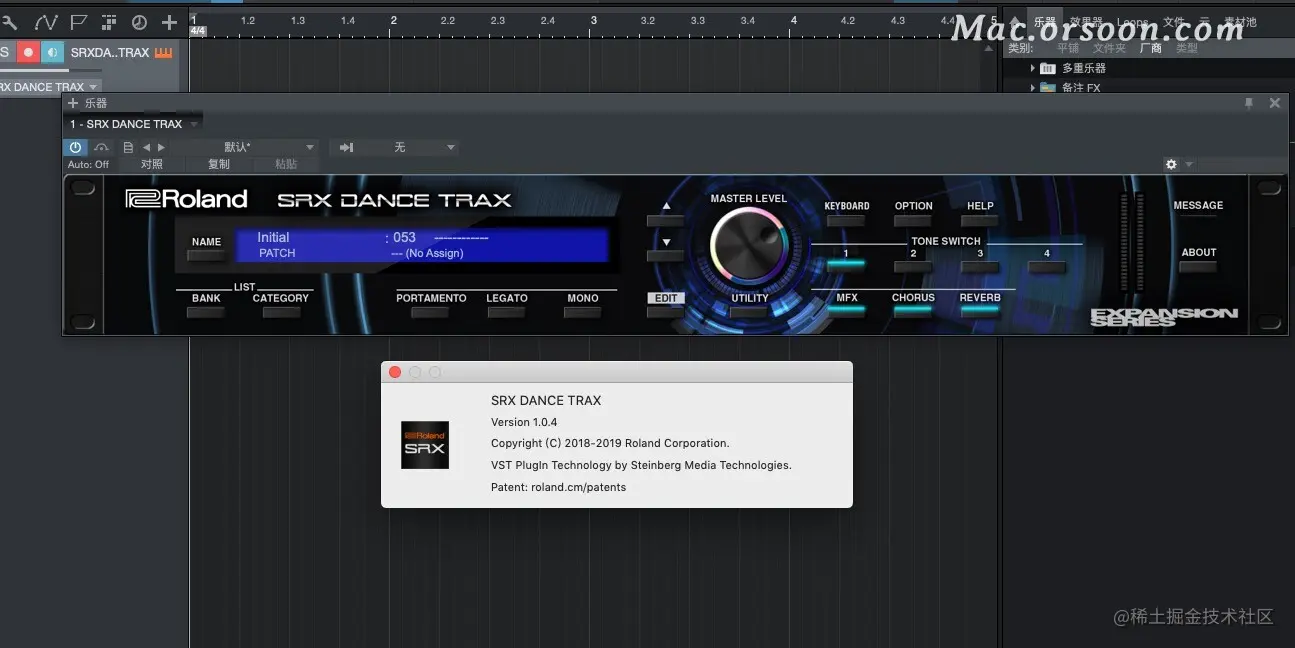
Task: Close the About dialog with red button
Action: 395,372
